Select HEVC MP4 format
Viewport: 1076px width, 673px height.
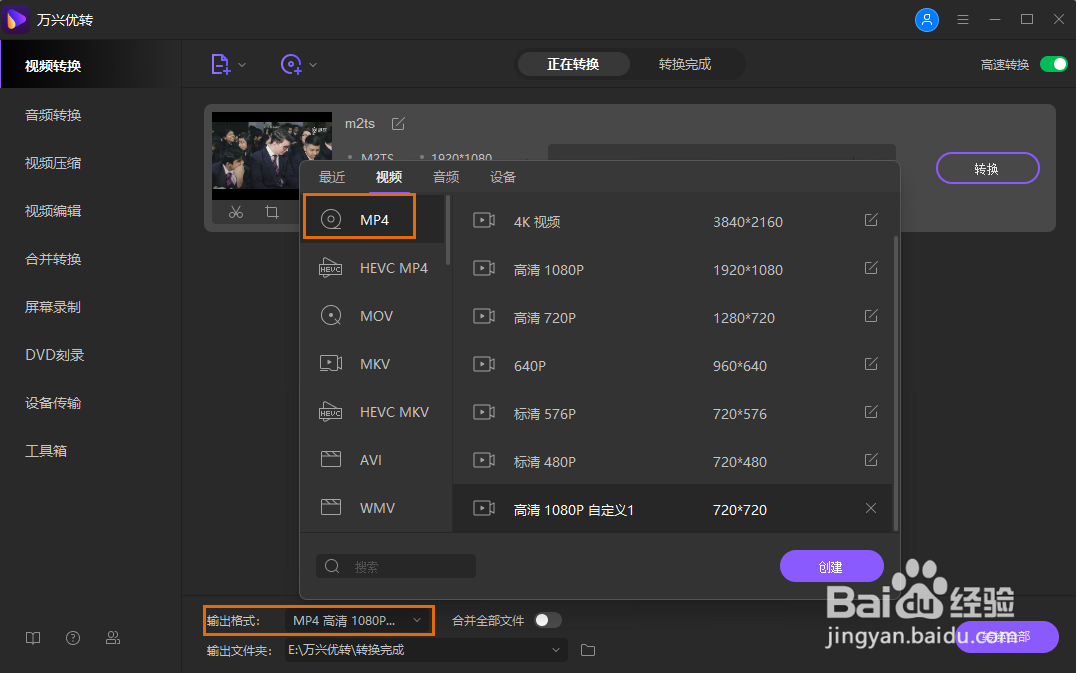(x=375, y=268)
